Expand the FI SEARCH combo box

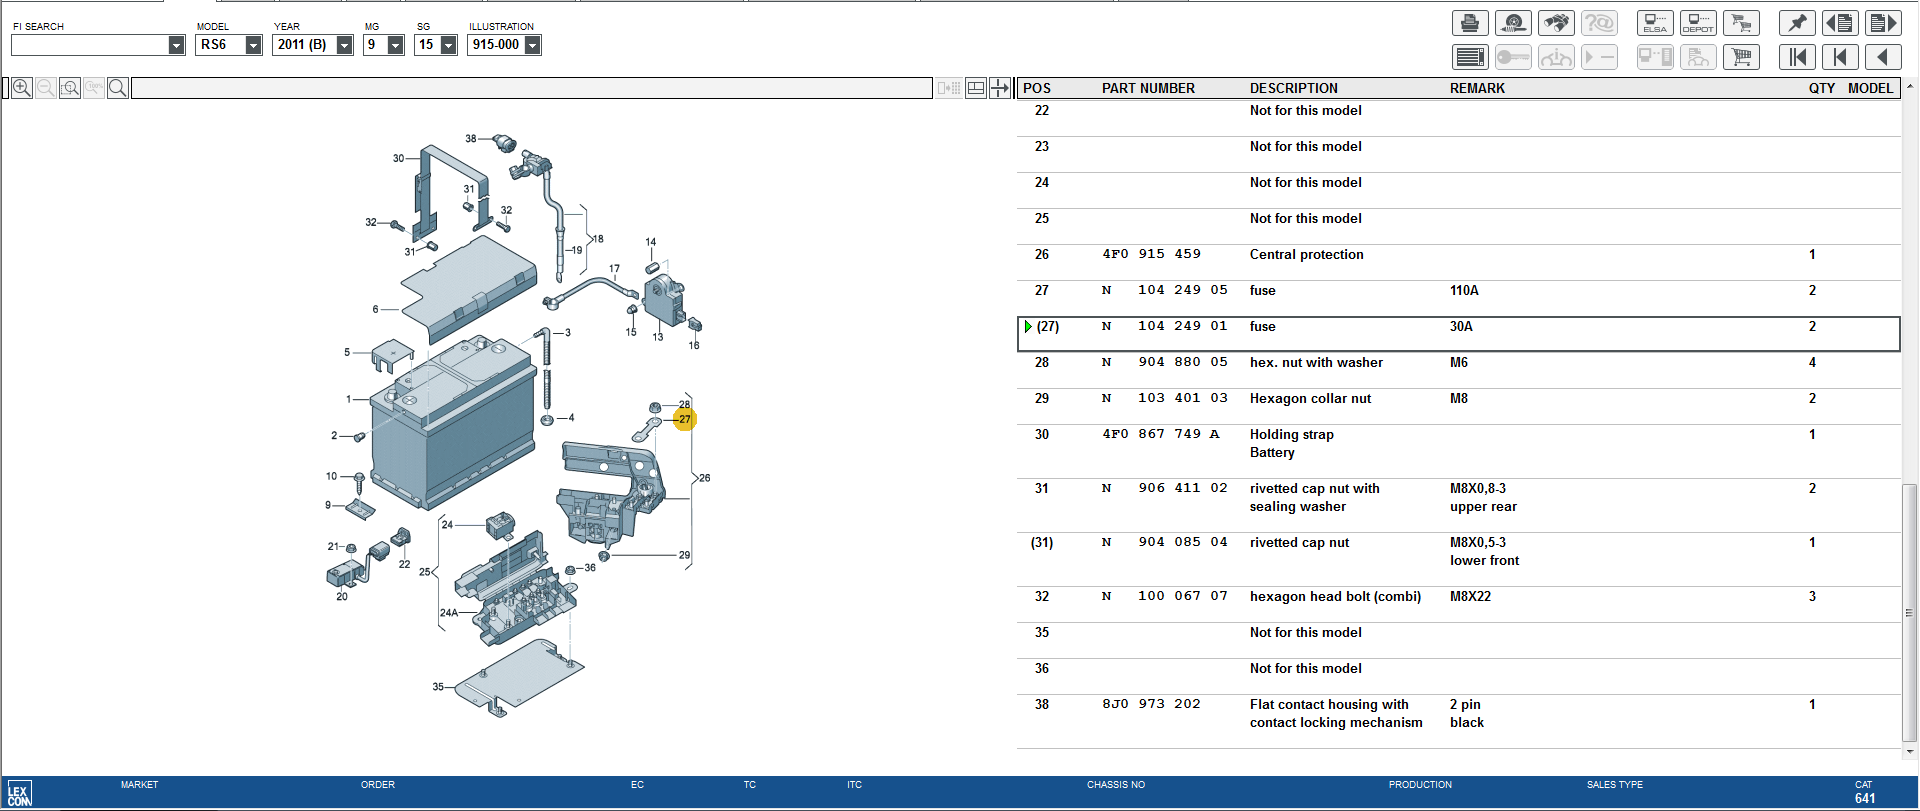point(176,45)
